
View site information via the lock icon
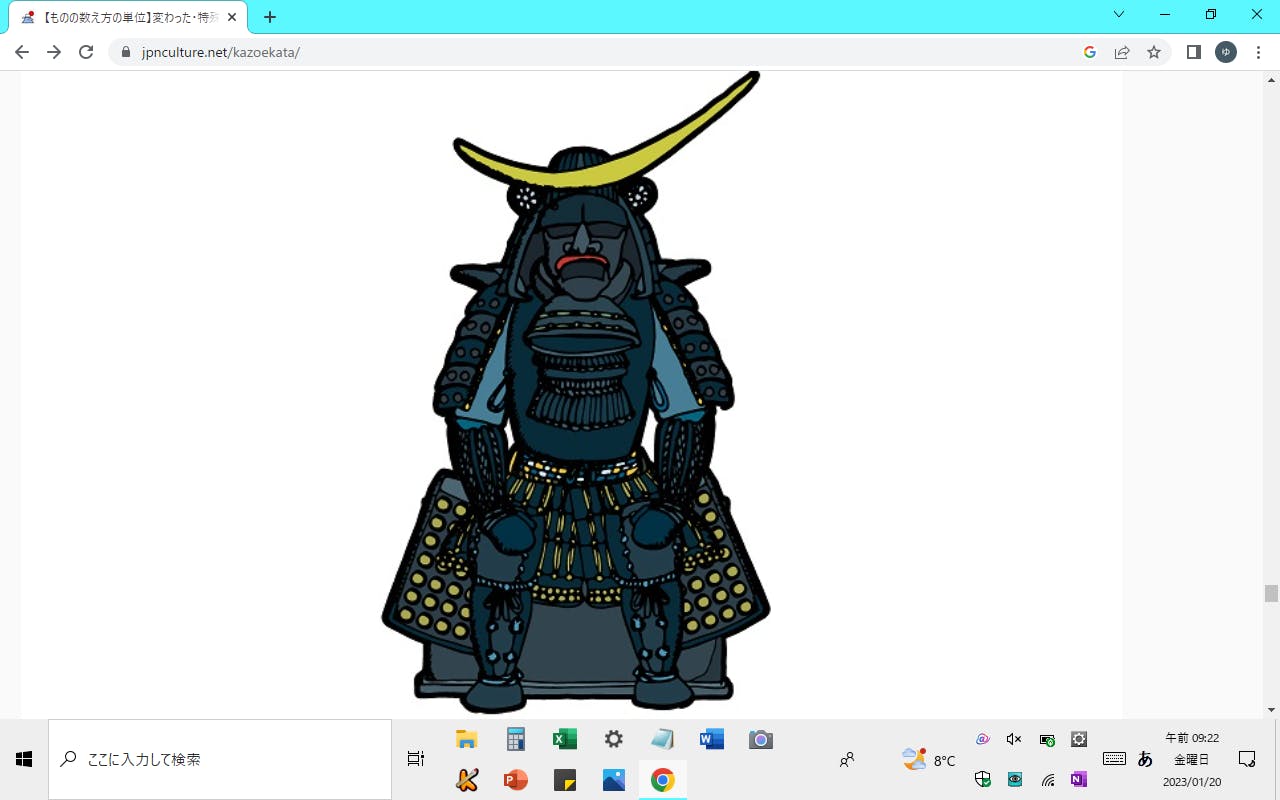[x=126, y=52]
